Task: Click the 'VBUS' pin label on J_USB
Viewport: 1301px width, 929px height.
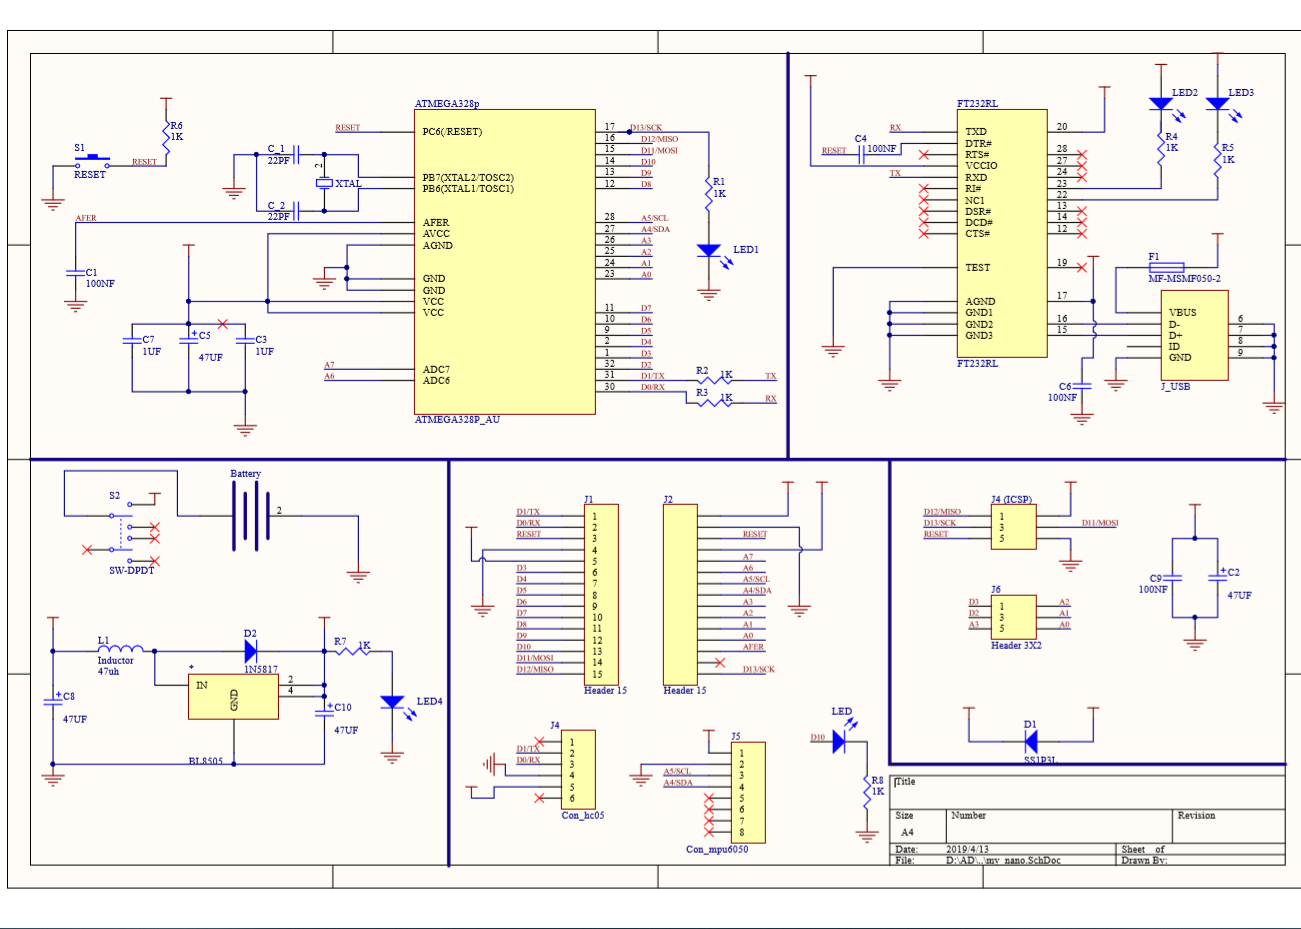Action: tap(1183, 313)
